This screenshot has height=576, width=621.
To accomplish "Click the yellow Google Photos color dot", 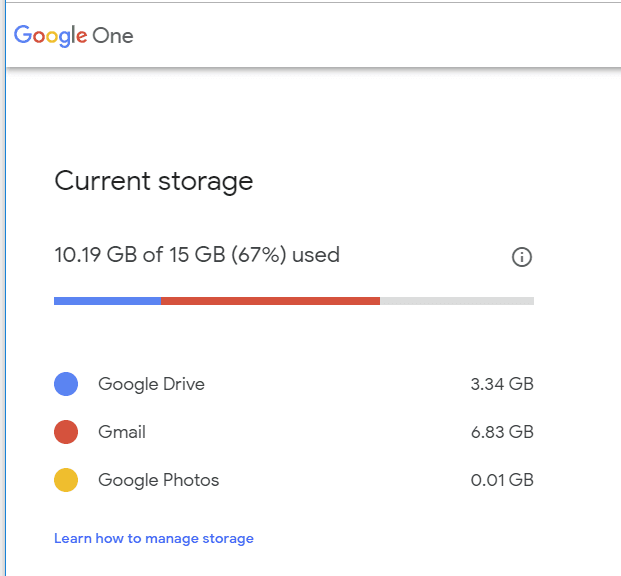I will [x=66, y=480].
